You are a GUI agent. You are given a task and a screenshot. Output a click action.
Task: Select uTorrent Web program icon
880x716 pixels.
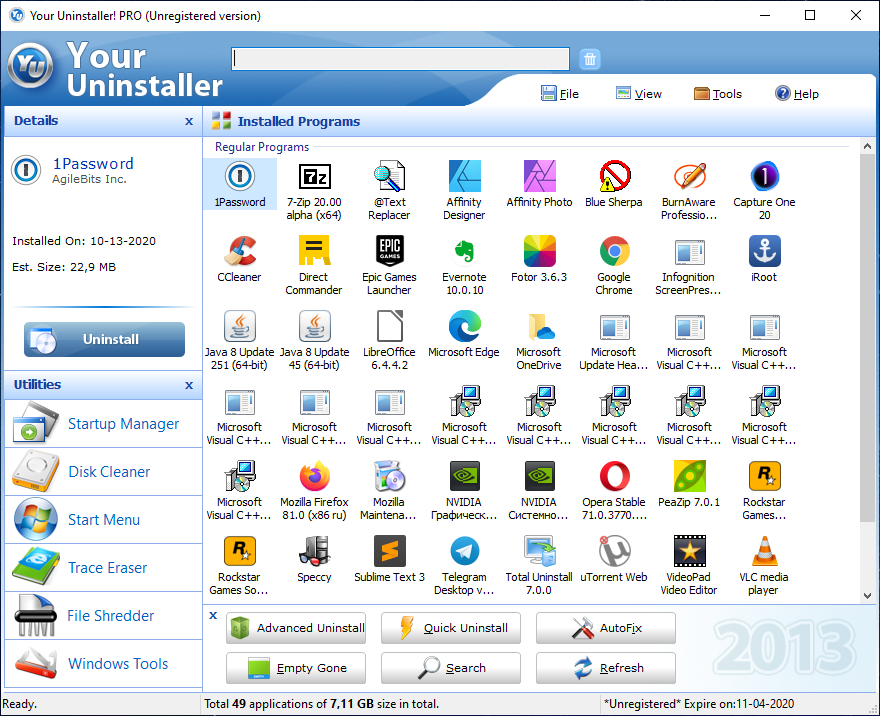pos(614,551)
